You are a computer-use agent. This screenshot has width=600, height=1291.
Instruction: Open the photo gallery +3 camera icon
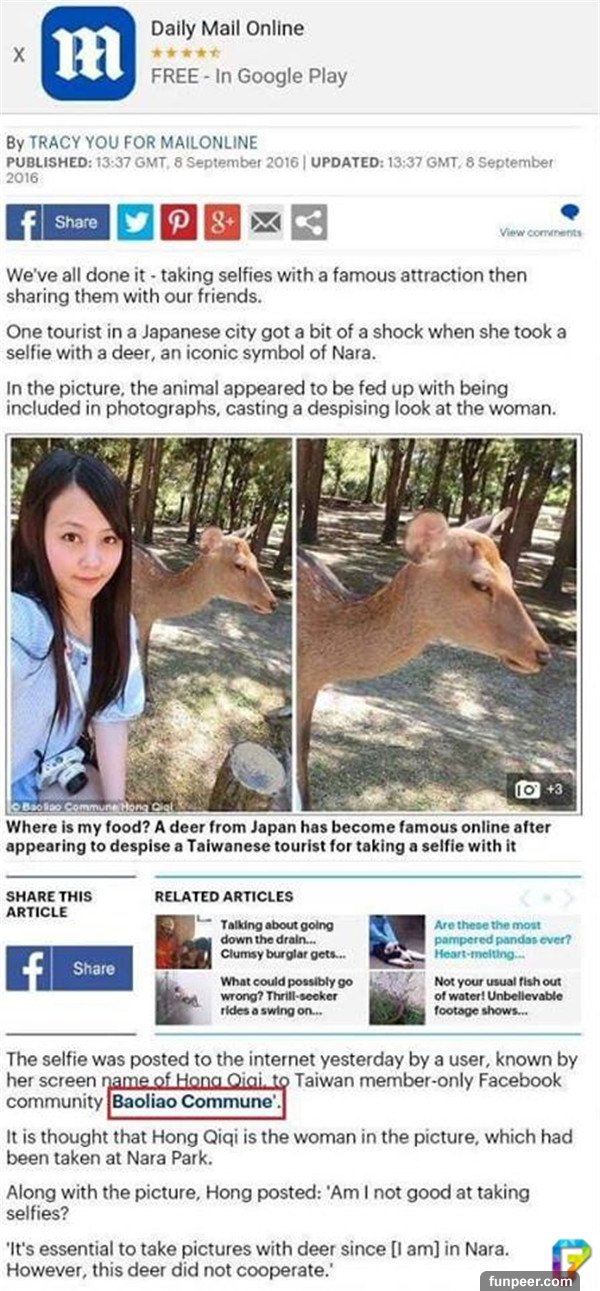(540, 790)
